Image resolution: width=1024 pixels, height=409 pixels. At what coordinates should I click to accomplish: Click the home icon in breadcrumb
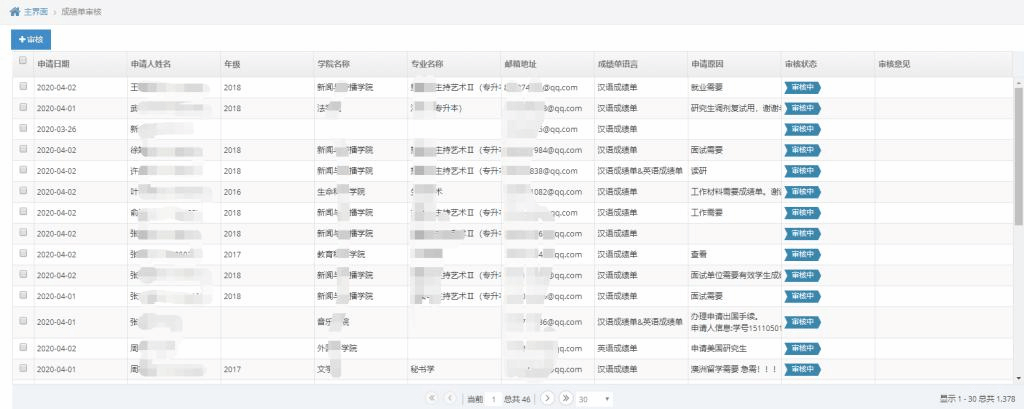click(14, 11)
